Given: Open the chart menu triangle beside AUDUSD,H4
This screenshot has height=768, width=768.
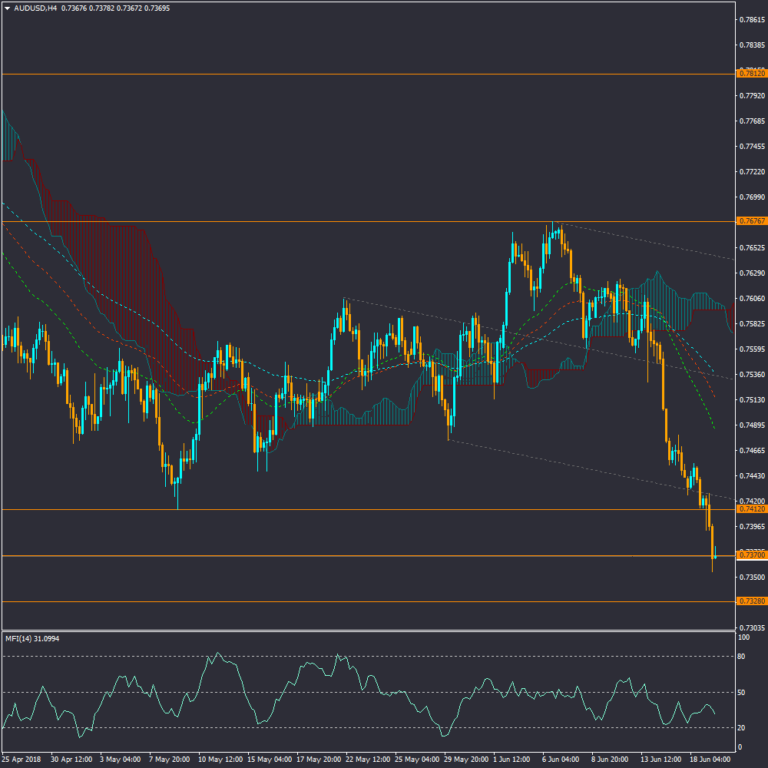Looking at the screenshot, I should tap(7, 8).
